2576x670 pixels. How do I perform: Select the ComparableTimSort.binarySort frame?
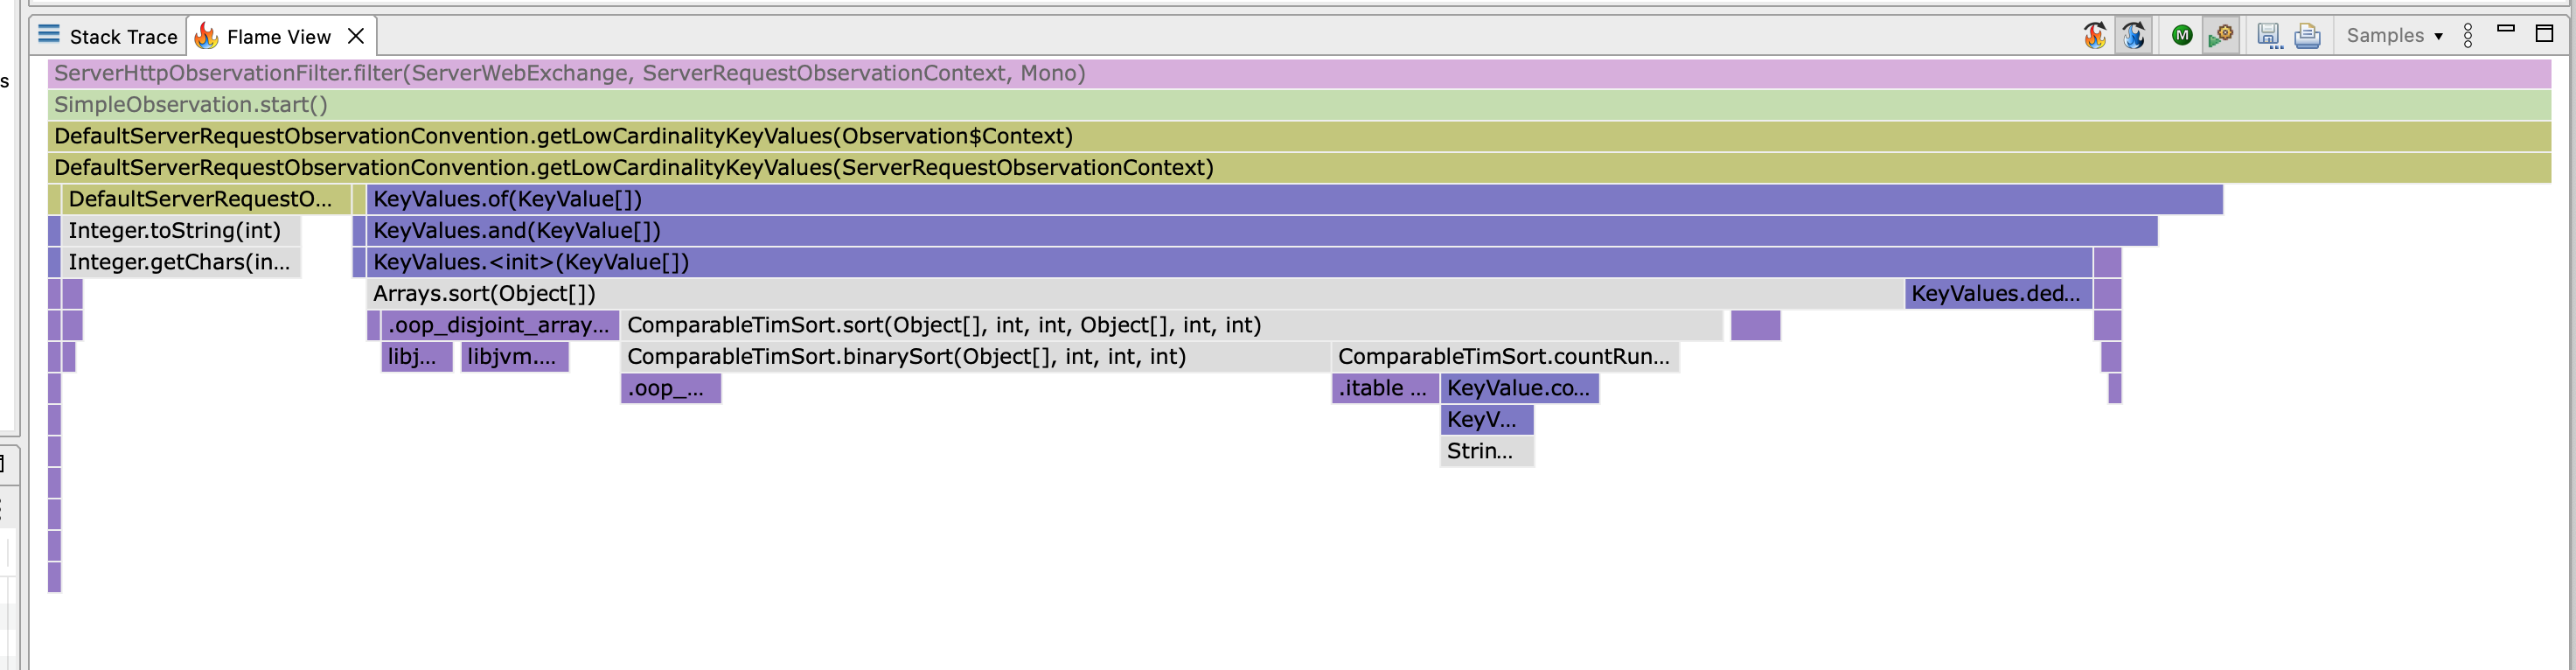975,357
